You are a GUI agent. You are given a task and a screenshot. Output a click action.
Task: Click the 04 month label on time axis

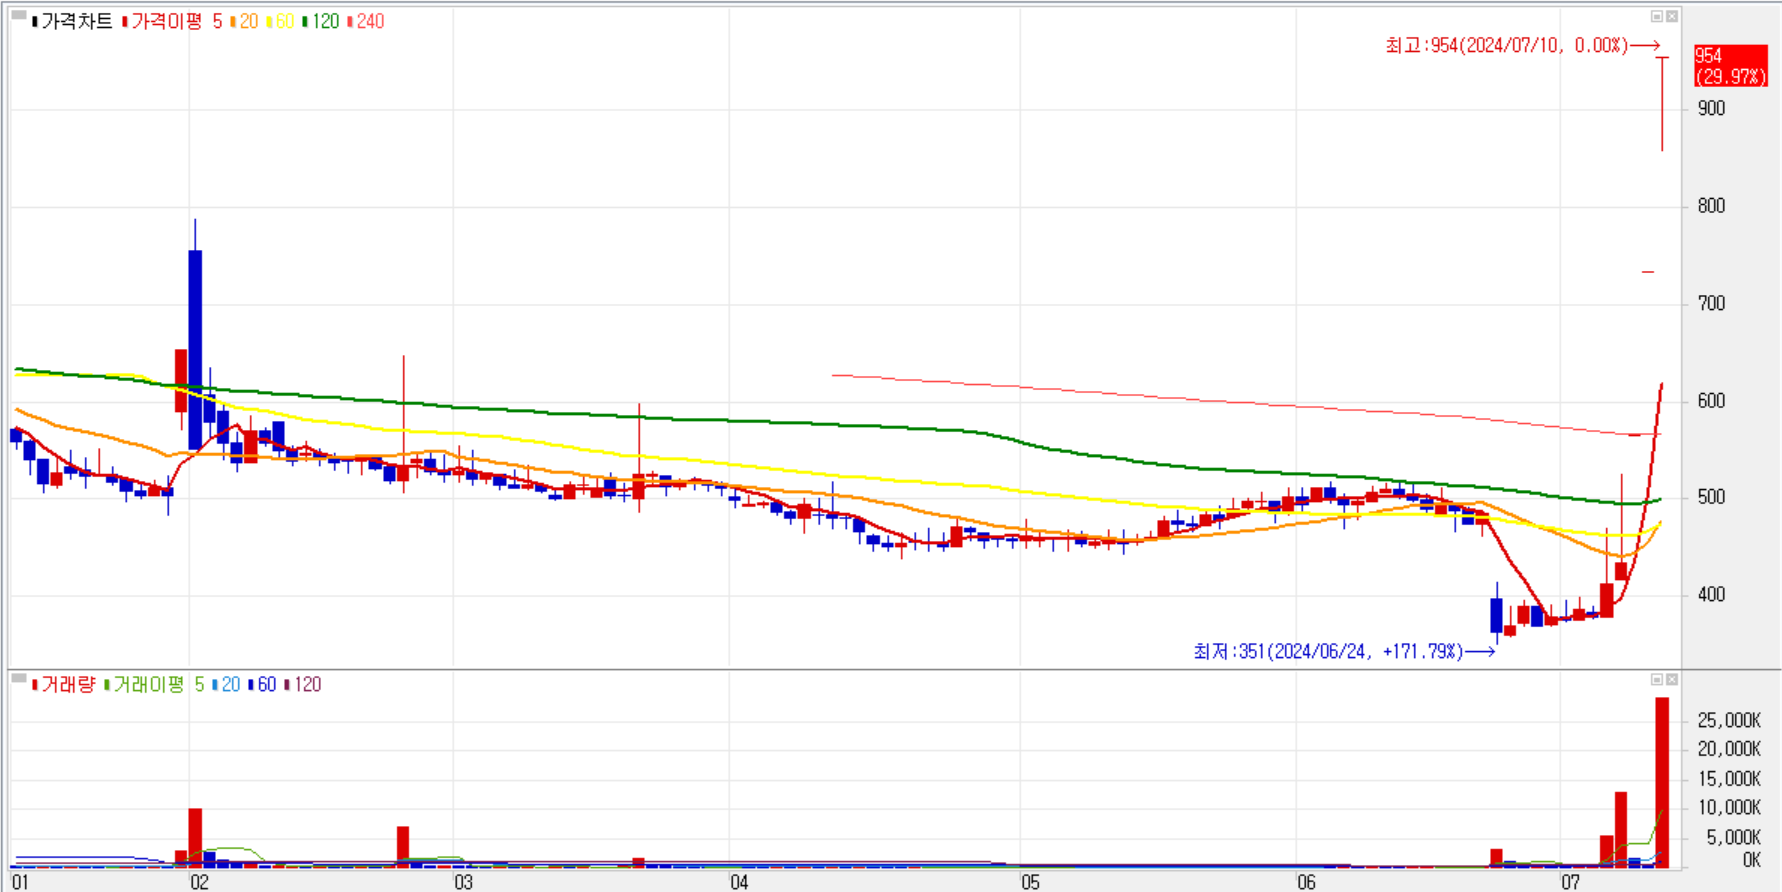point(738,882)
